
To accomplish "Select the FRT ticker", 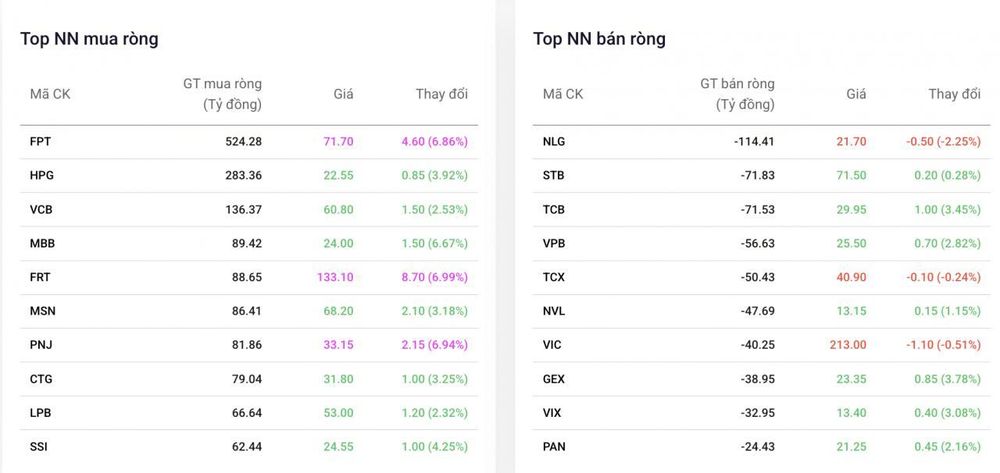I will pyautogui.click(x=40, y=277).
